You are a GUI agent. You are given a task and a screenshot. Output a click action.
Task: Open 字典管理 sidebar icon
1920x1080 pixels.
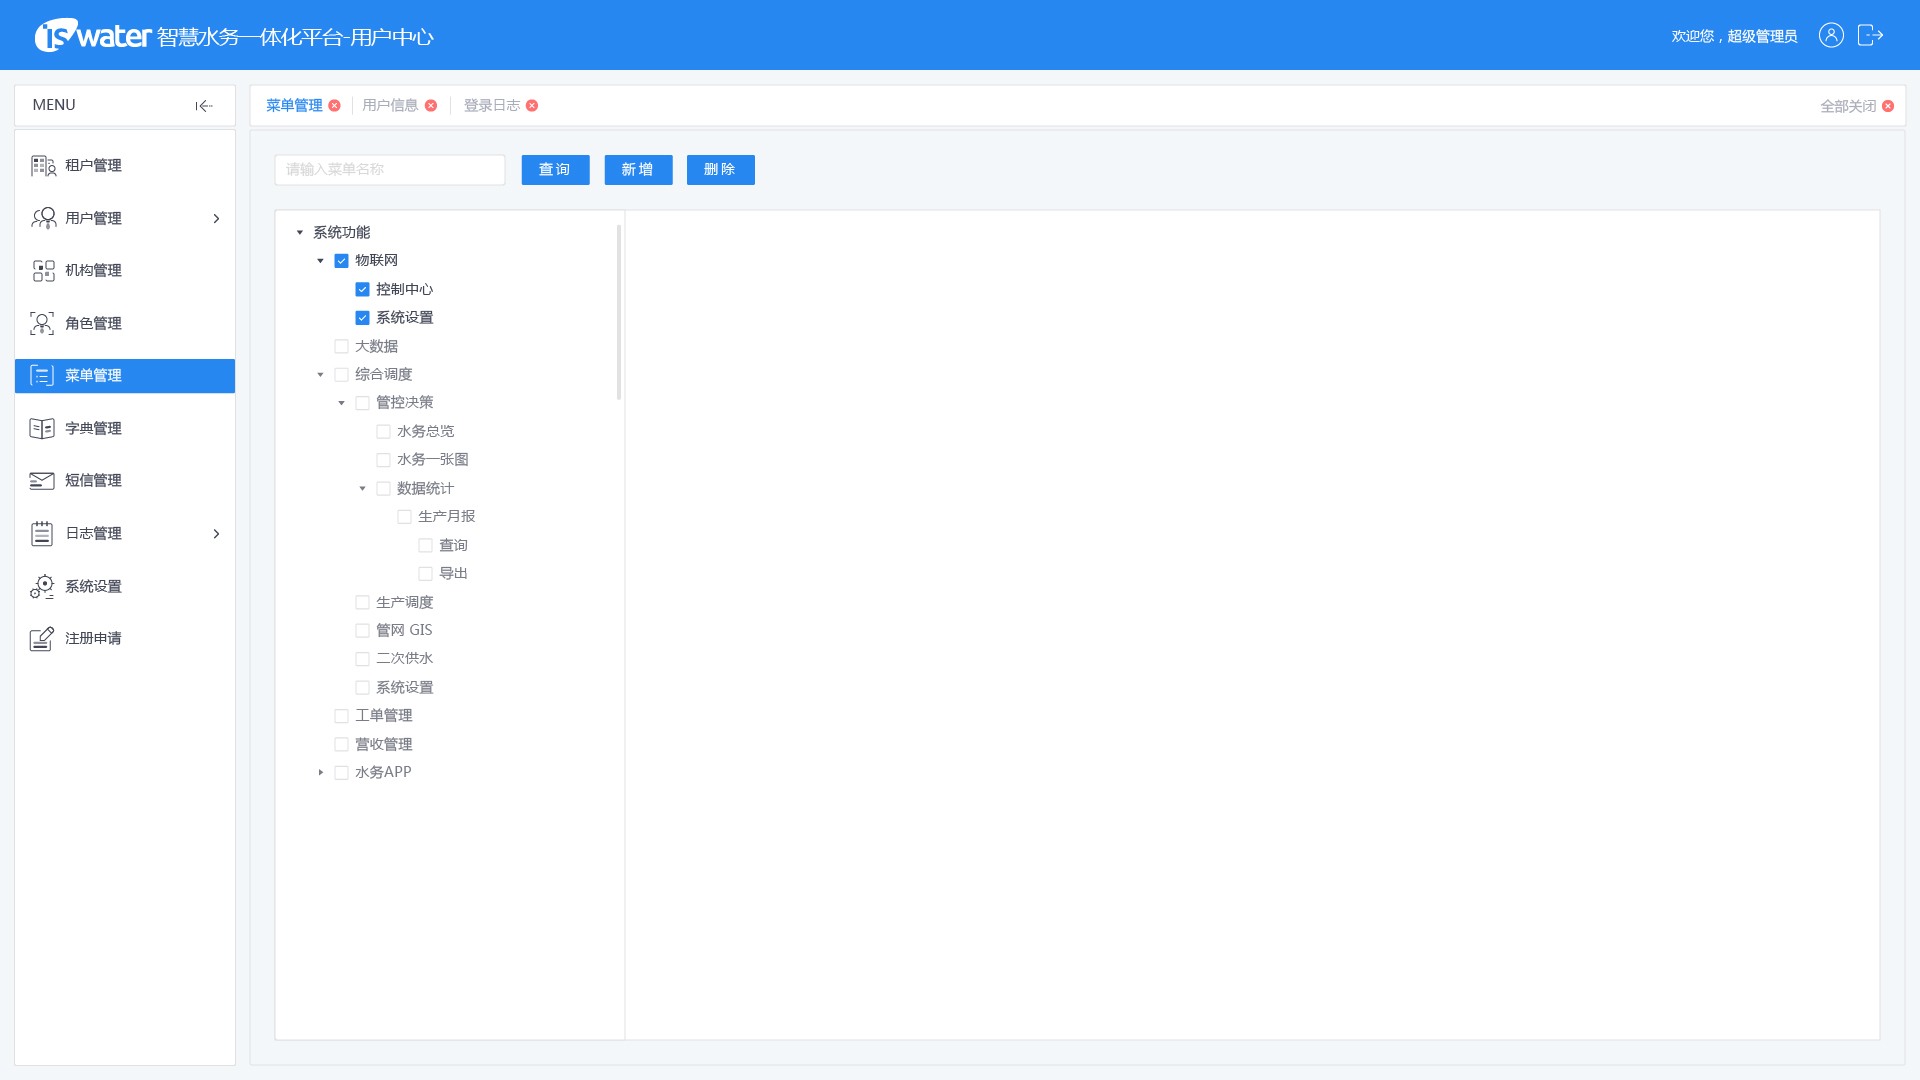click(42, 428)
